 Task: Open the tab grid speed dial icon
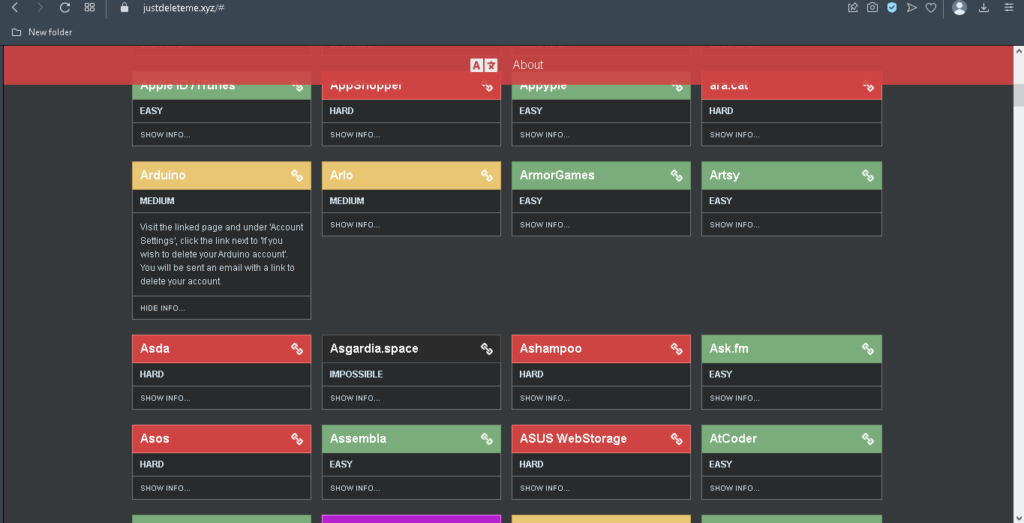pyautogui.click(x=89, y=8)
